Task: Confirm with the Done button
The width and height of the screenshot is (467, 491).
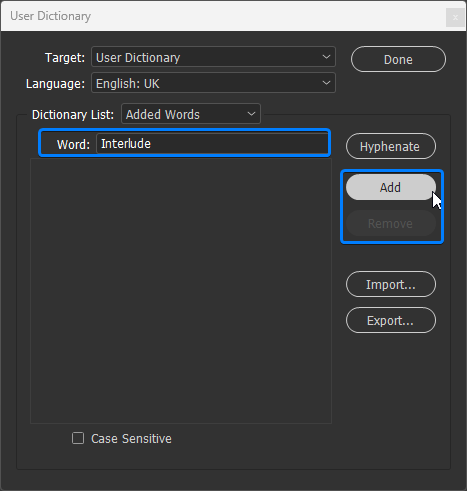Action: 398,59
